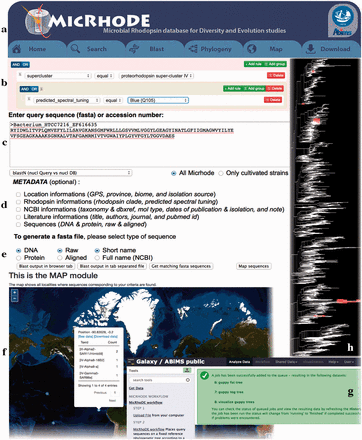Click Next in map popup
Image resolution: width=362 pixels, height=440 pixels.
(x=112, y=400)
